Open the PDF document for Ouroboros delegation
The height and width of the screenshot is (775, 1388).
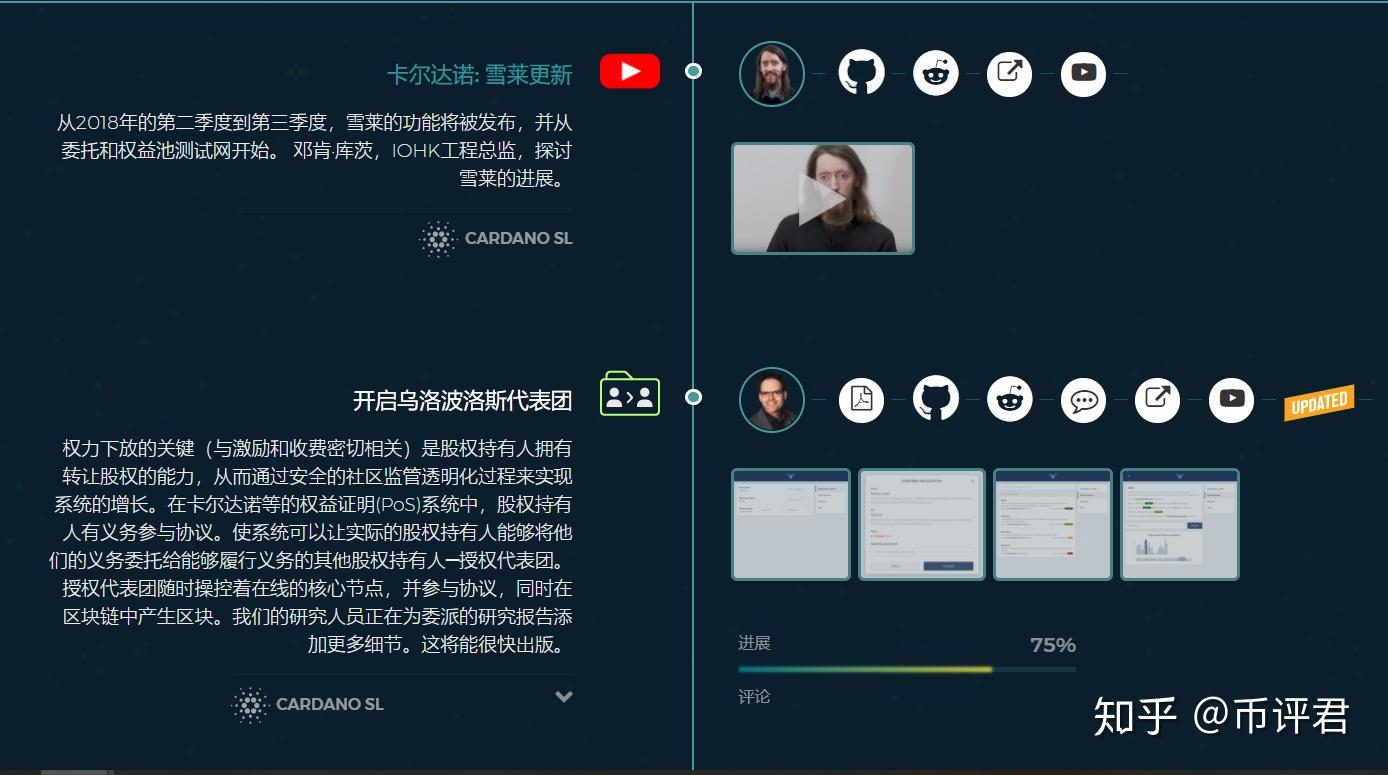pyautogui.click(x=861, y=399)
